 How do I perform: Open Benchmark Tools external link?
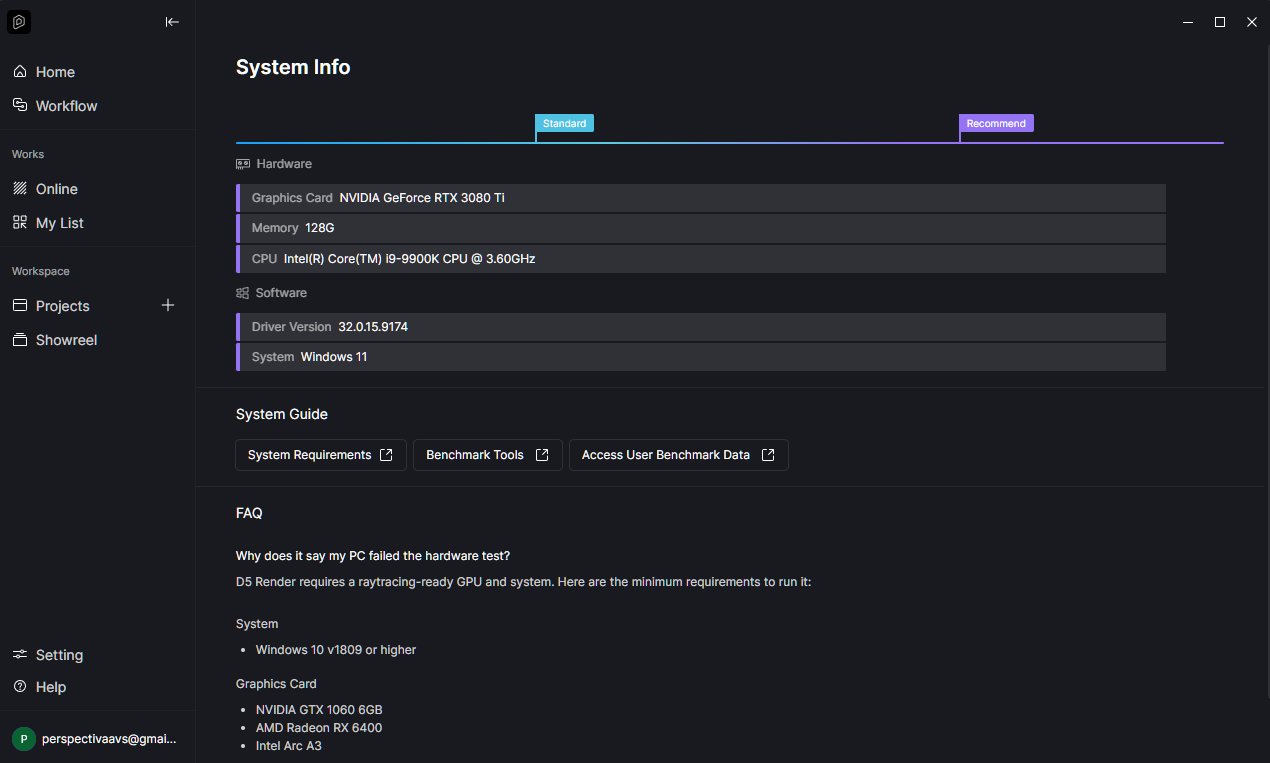point(487,455)
